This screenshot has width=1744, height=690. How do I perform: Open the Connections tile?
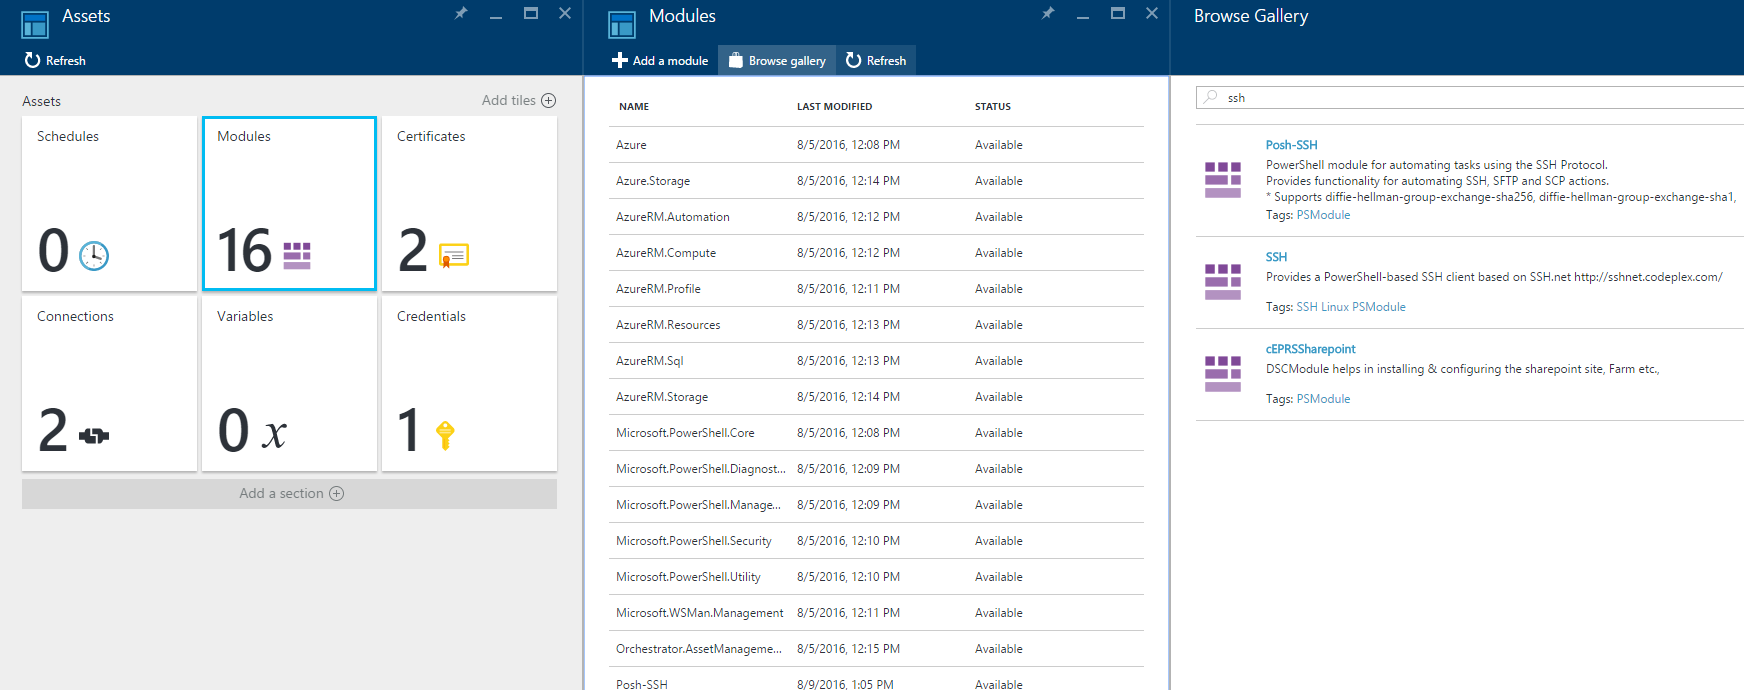click(109, 383)
